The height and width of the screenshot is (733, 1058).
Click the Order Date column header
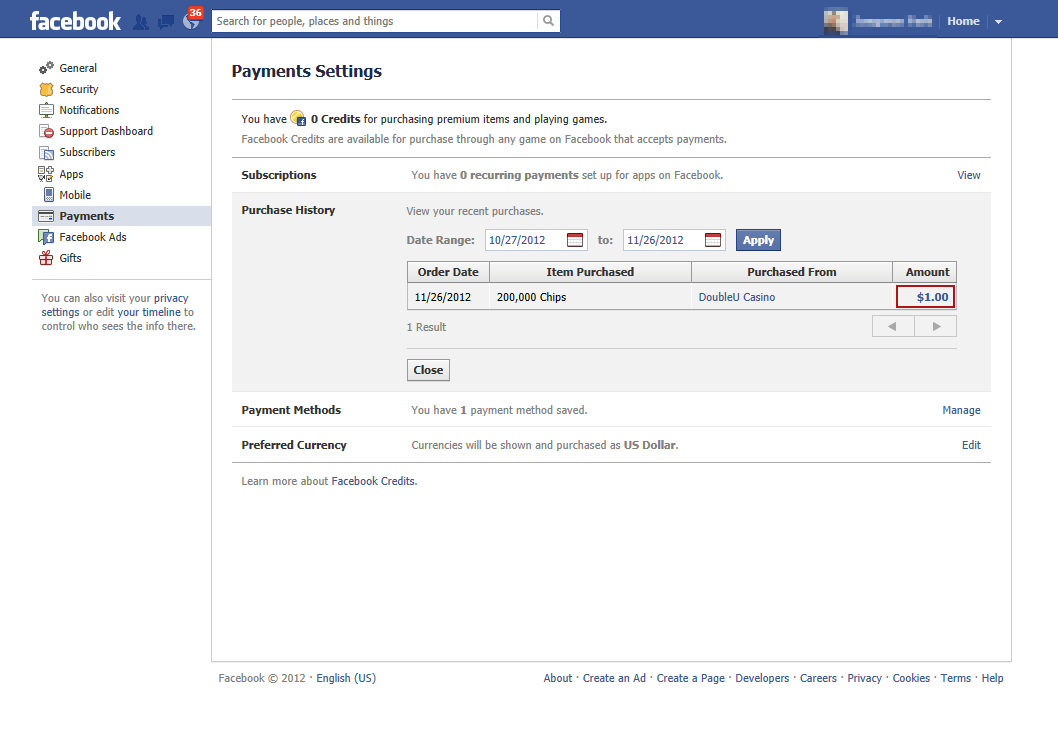tap(448, 272)
